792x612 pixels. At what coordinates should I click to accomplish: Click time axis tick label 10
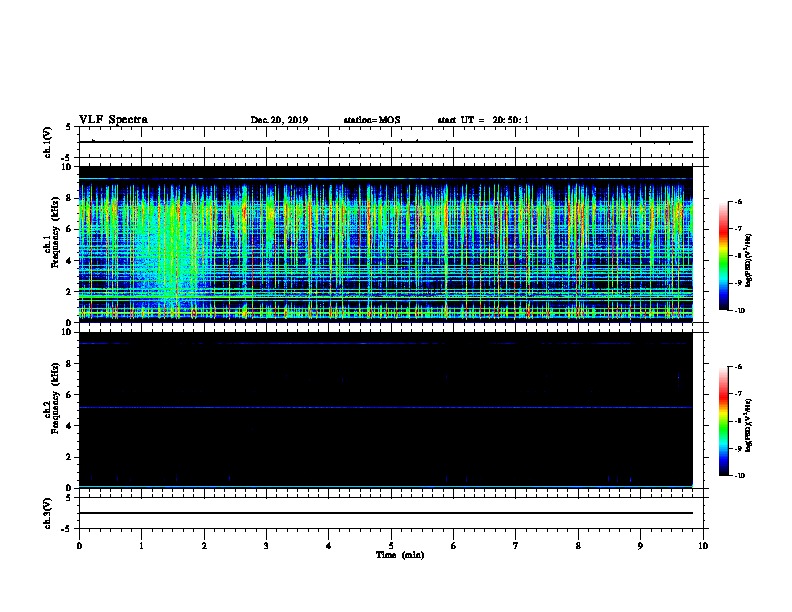703,546
